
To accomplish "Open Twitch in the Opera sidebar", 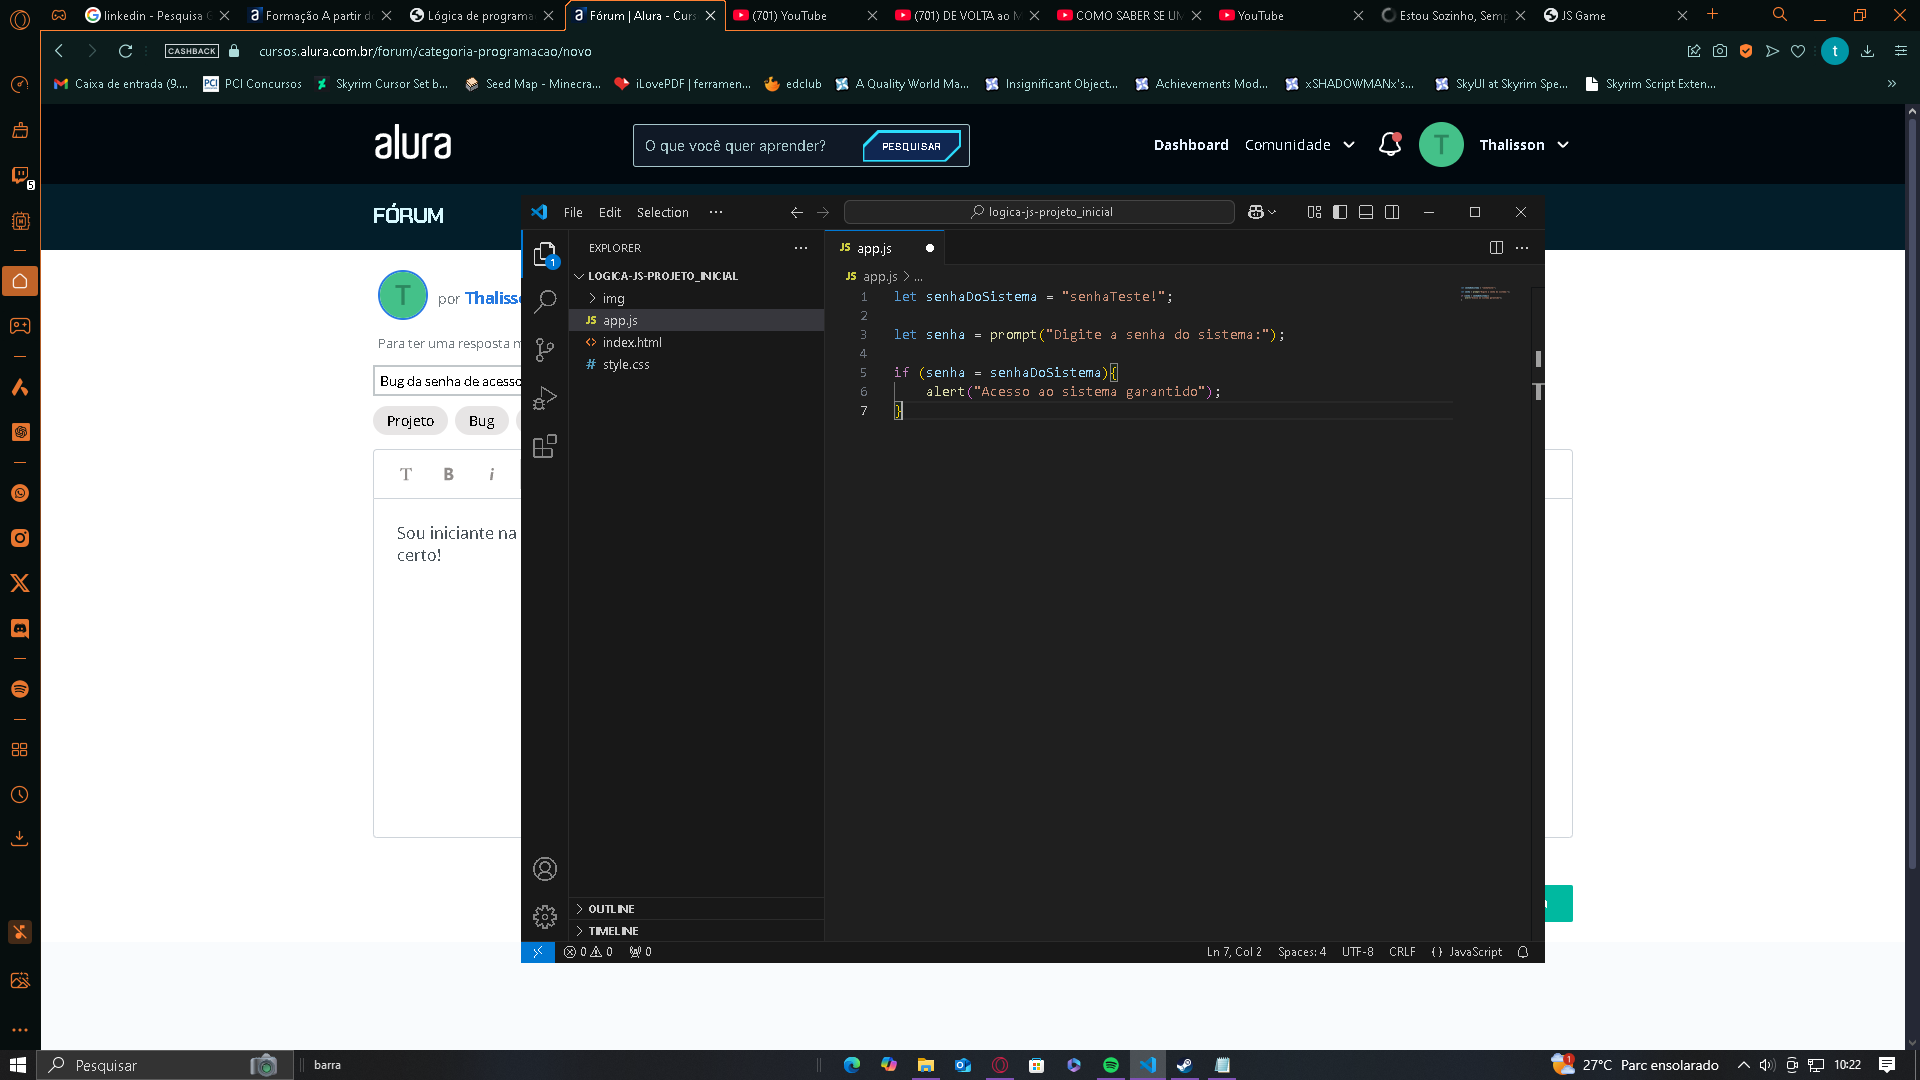I will [20, 176].
